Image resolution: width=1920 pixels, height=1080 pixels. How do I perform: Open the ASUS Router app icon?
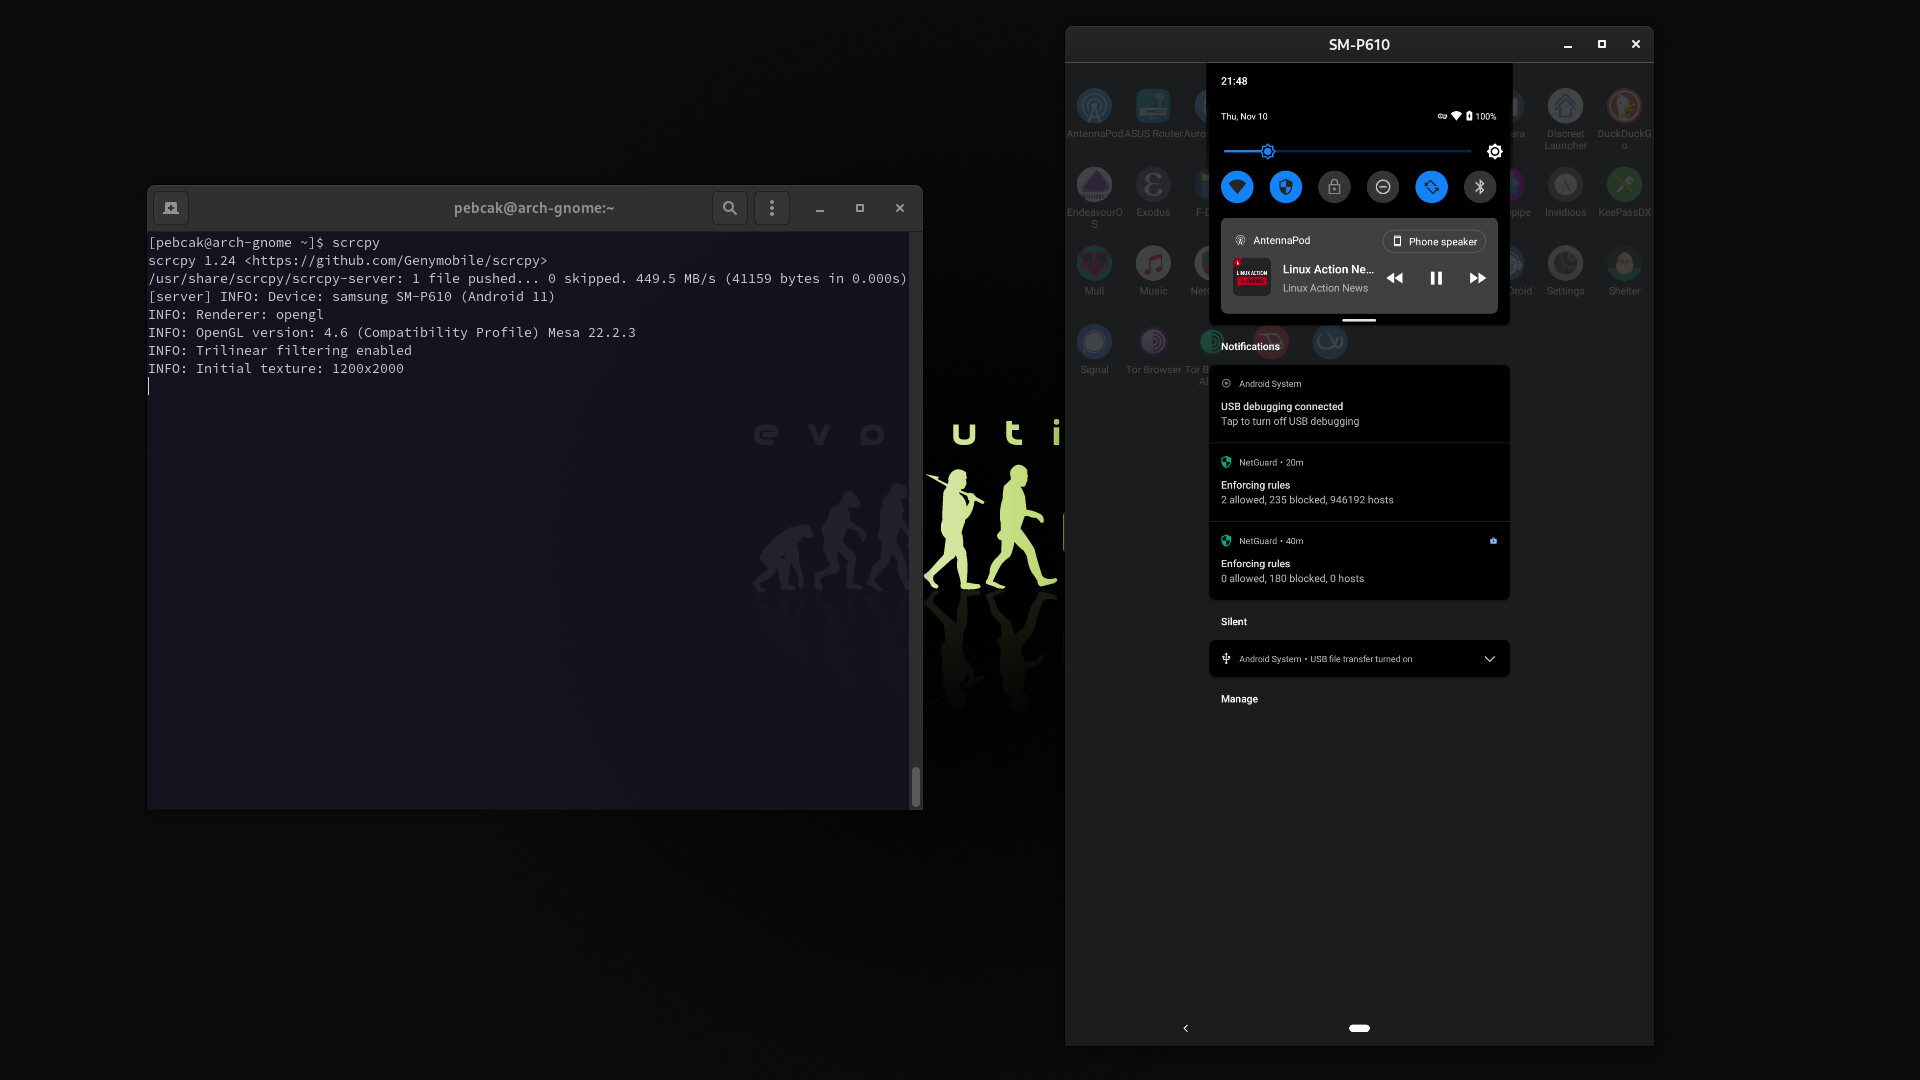click(x=1153, y=106)
